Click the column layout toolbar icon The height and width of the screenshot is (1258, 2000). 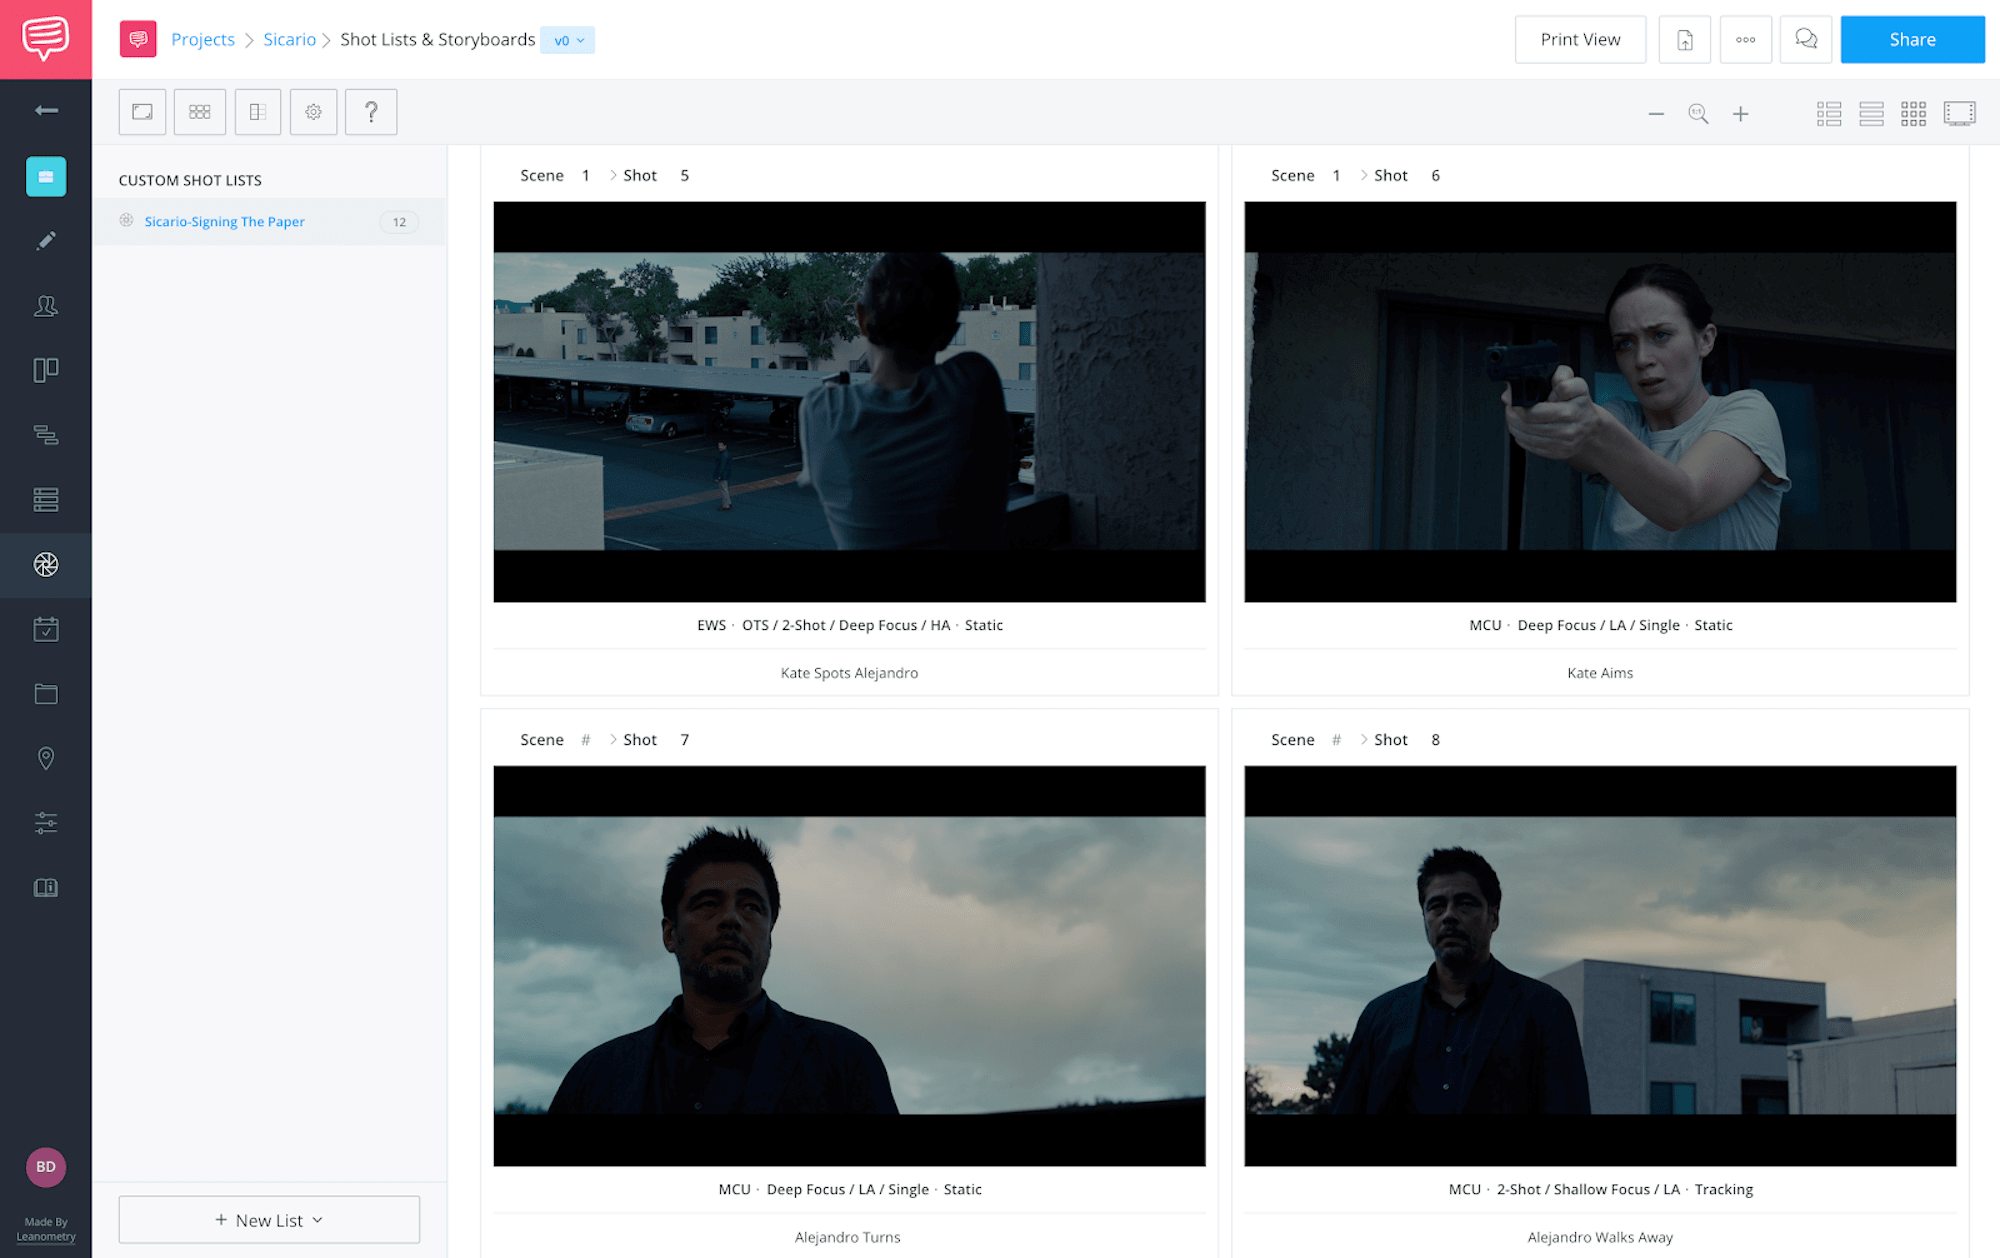(x=258, y=112)
